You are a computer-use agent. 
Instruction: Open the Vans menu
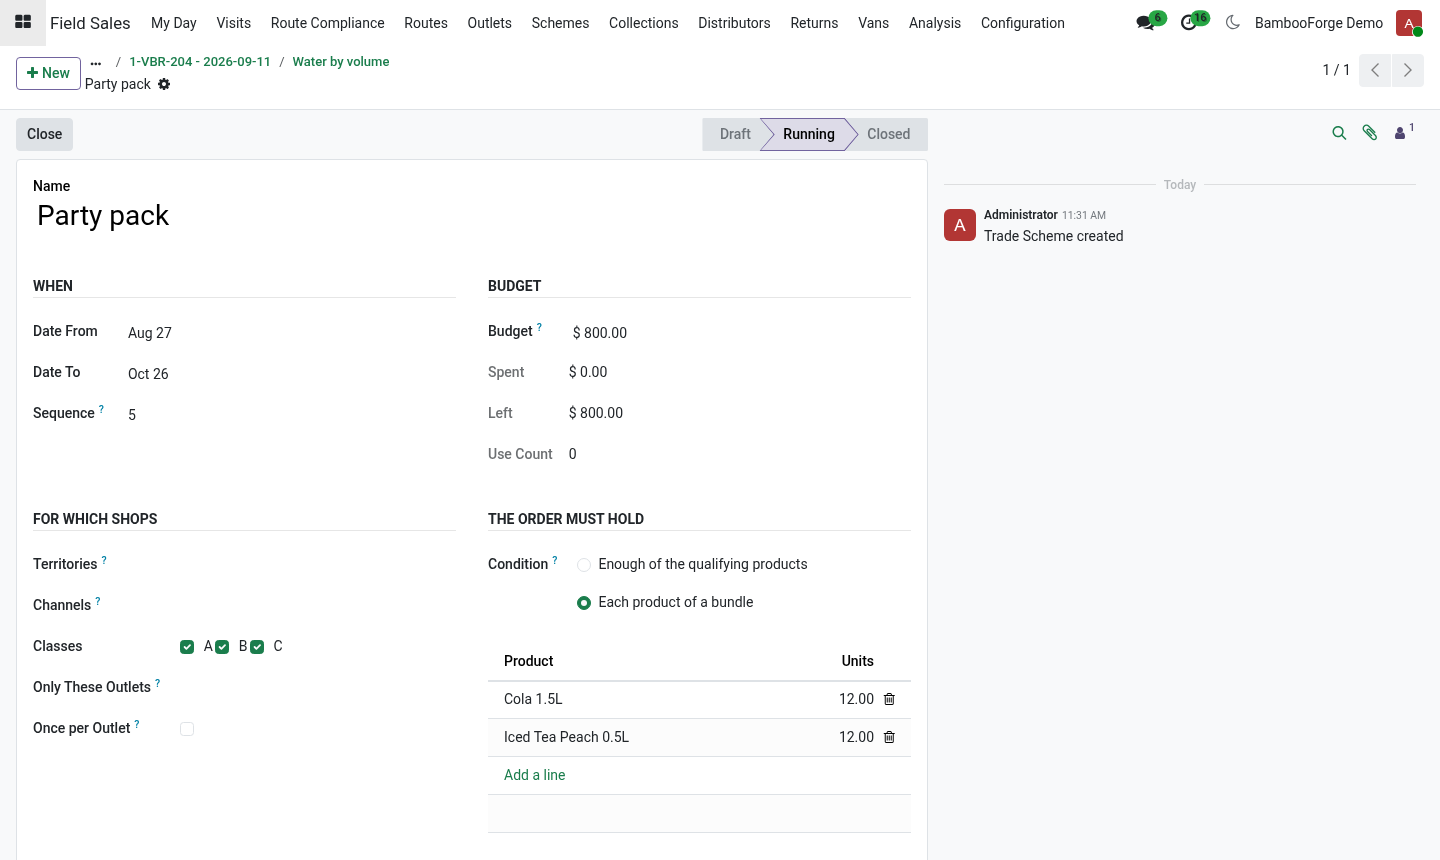[x=873, y=23]
